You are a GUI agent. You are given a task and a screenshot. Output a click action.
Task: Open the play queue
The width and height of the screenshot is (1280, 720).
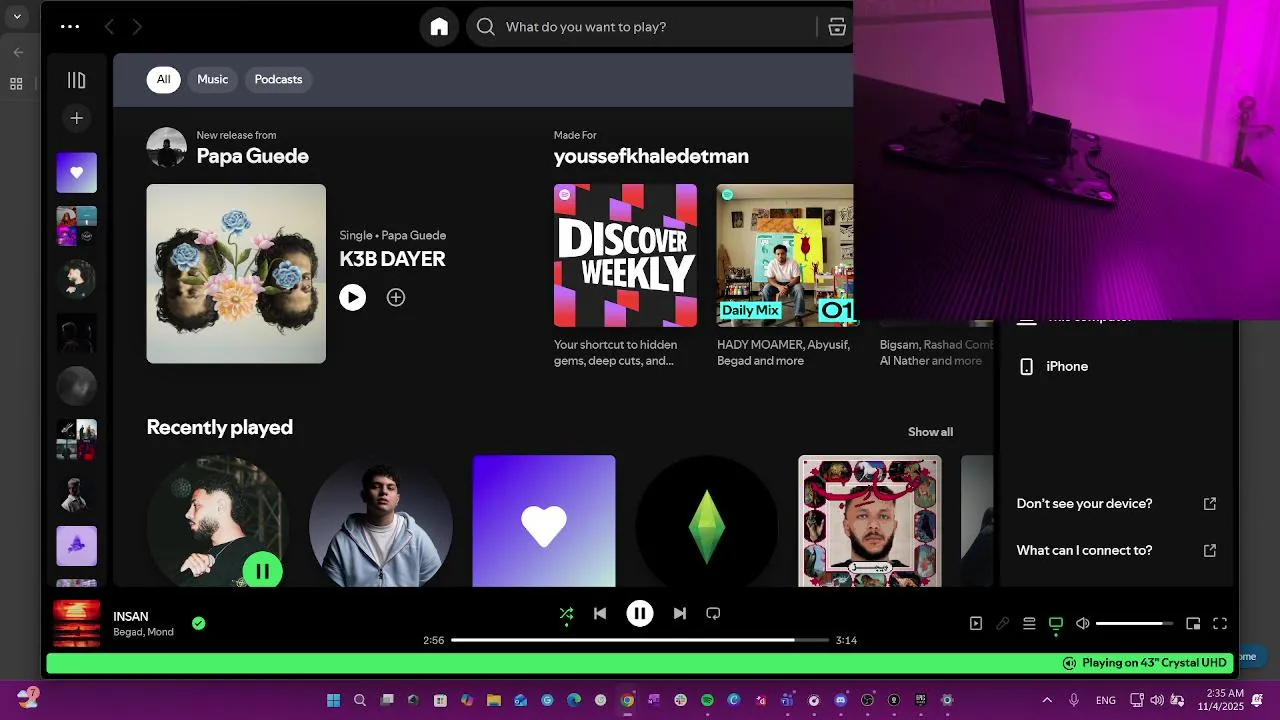[1029, 623]
